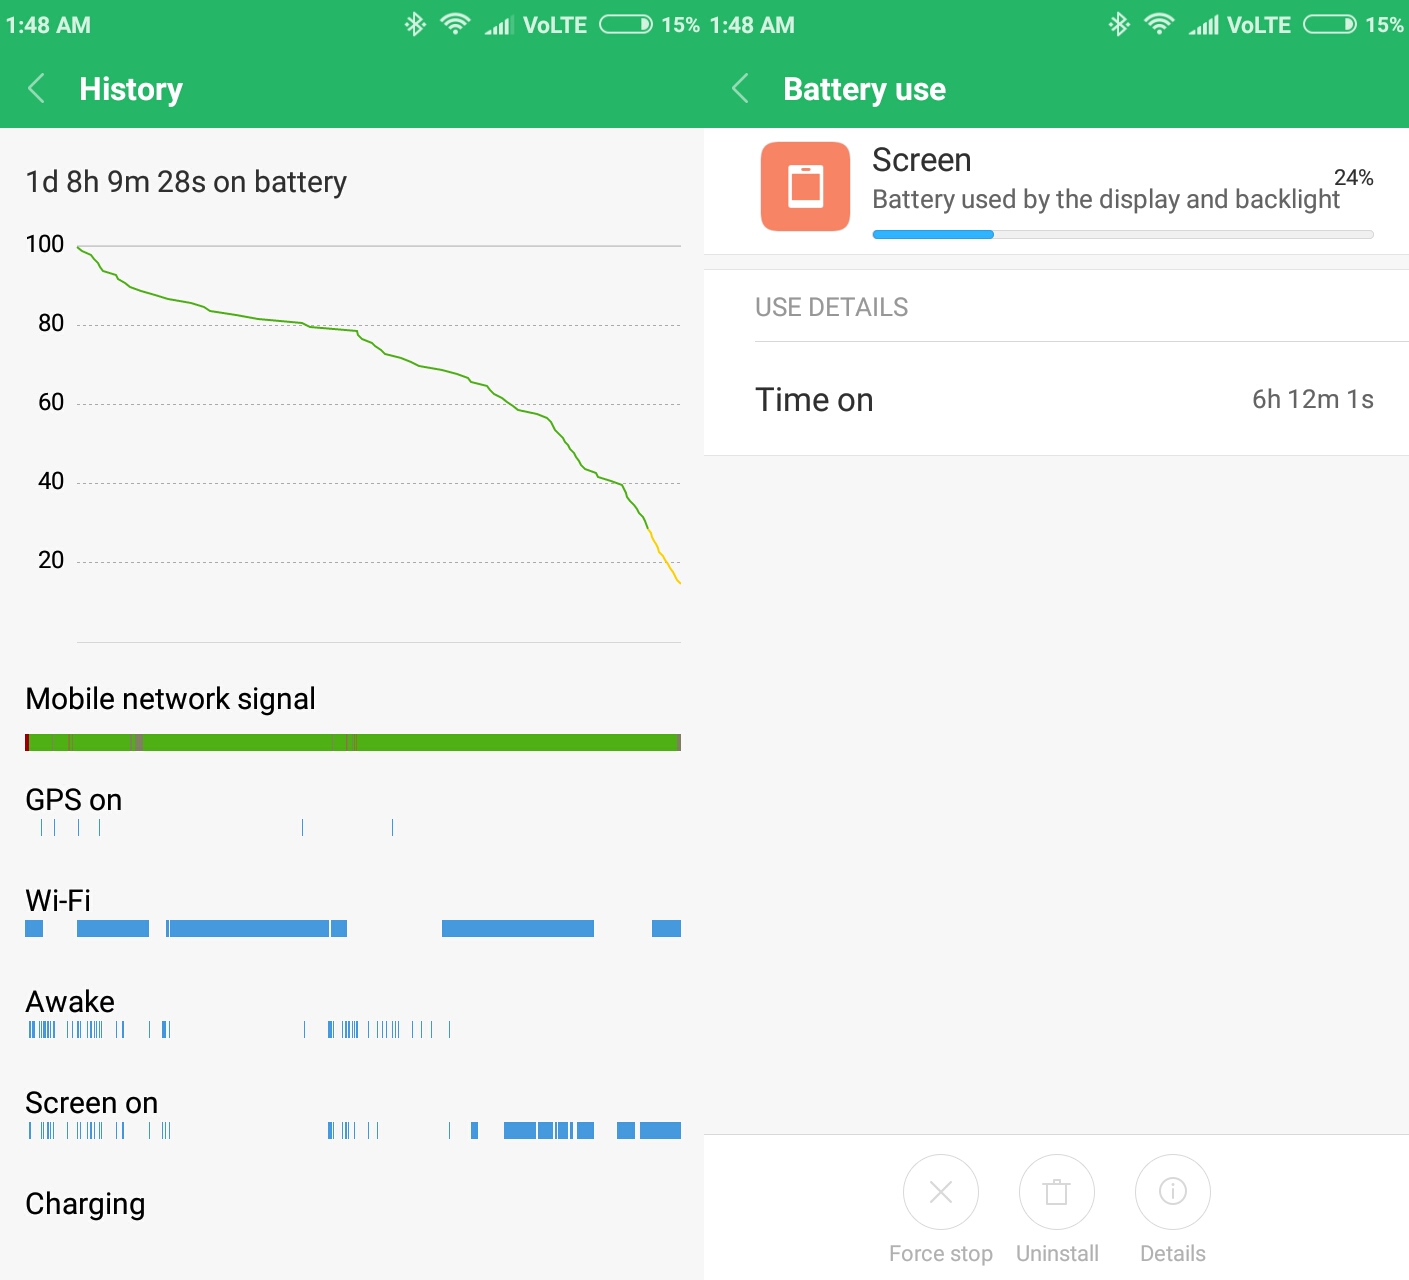Tap the Wi-Fi activity timeline bar
1409x1280 pixels.
(x=353, y=928)
